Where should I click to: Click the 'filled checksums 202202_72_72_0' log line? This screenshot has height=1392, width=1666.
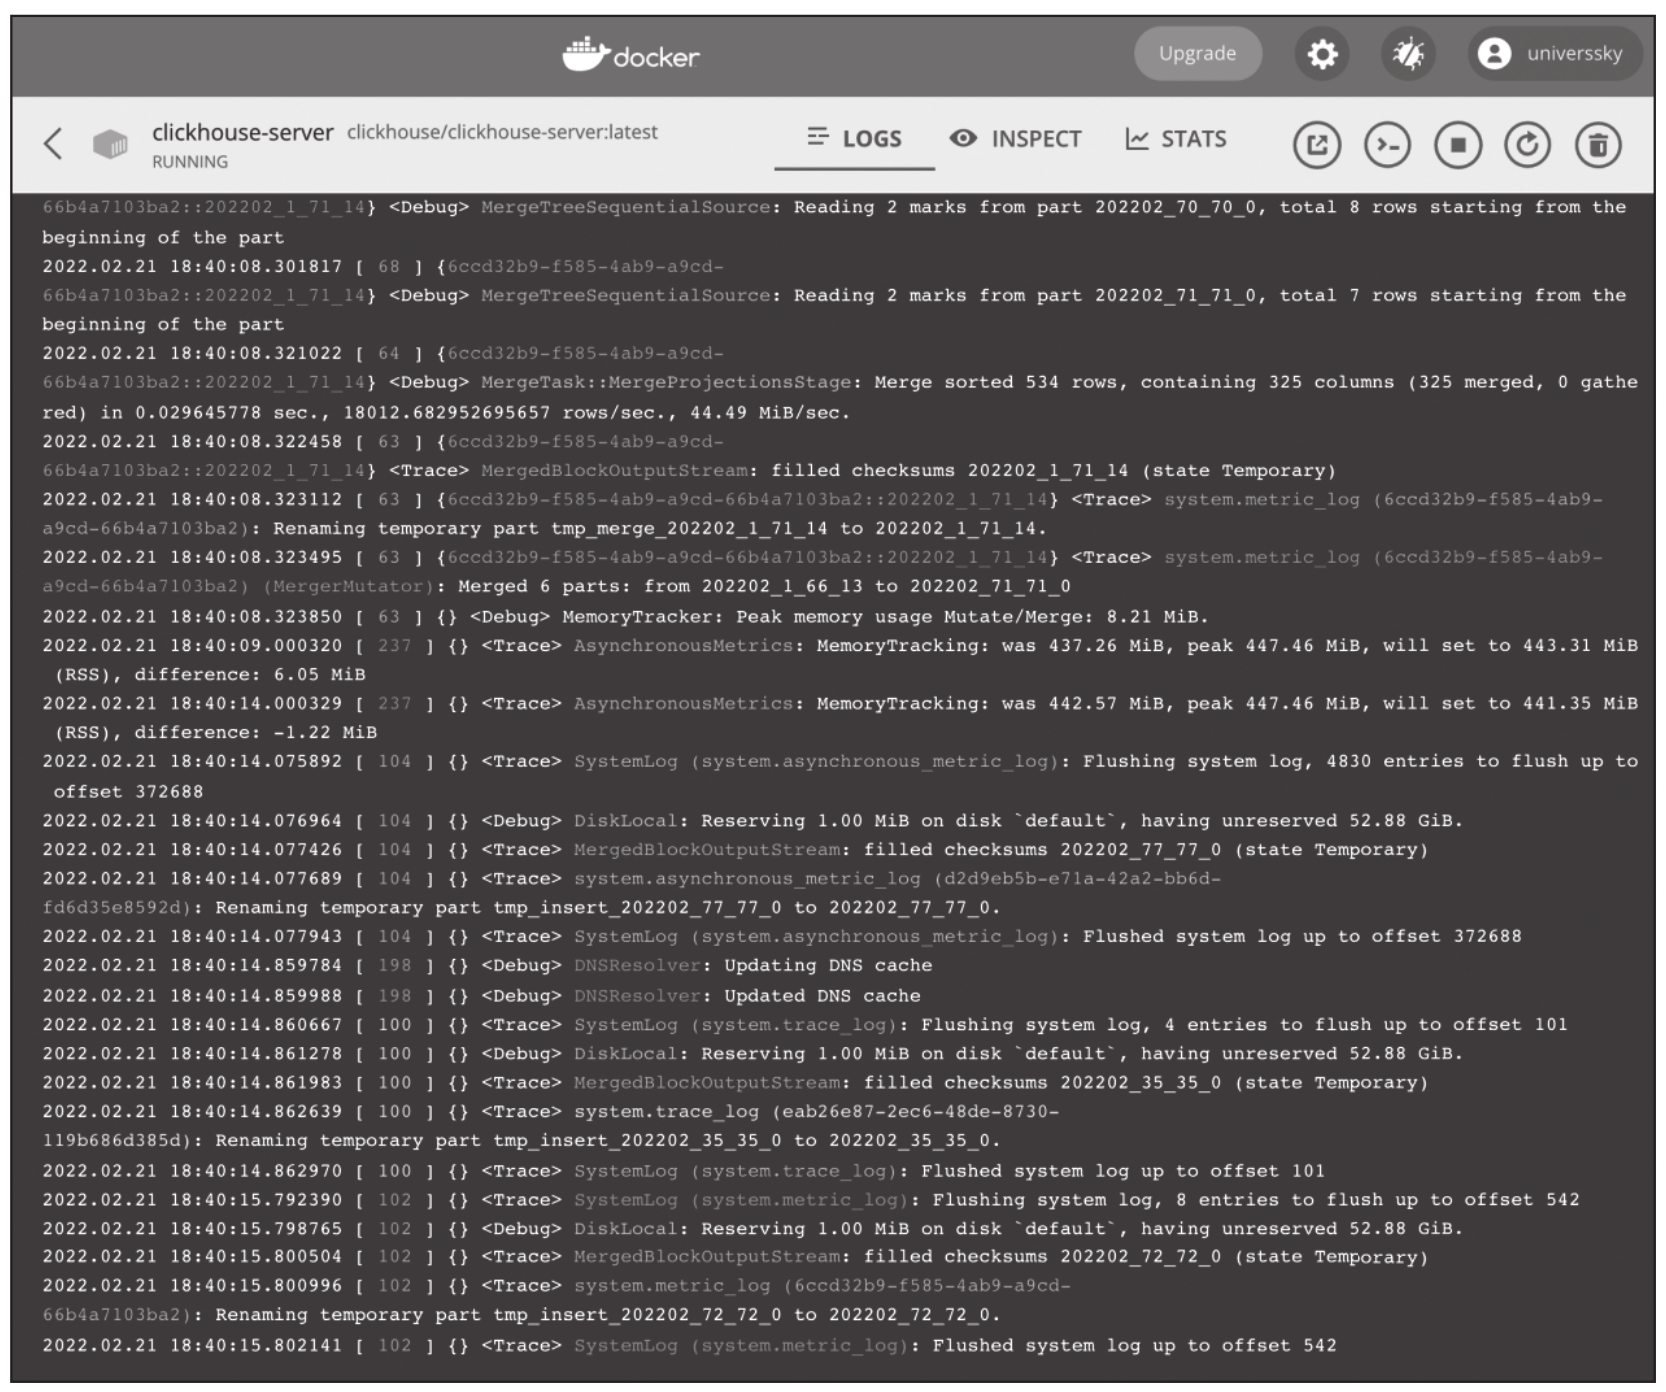[735, 1258]
